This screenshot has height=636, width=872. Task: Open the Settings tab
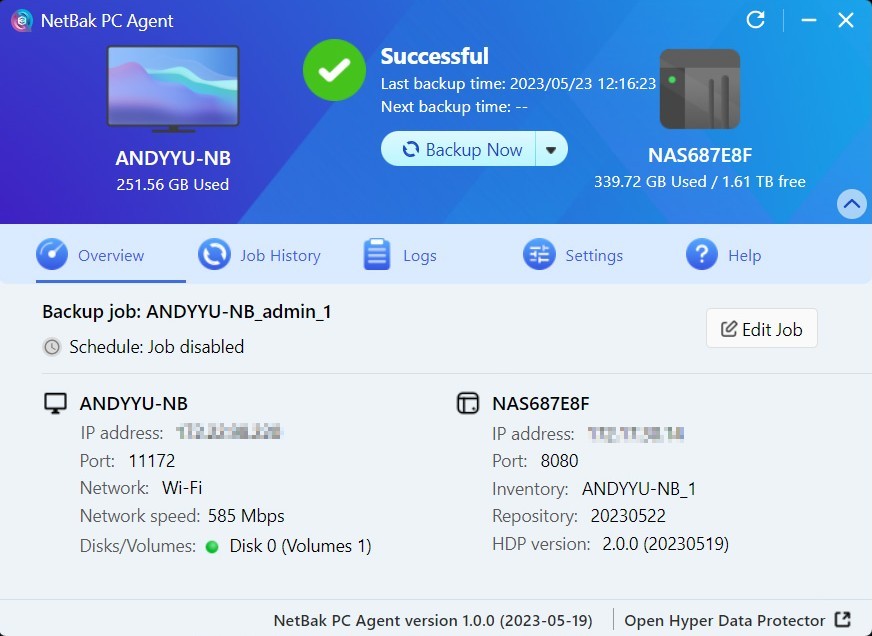(573, 255)
